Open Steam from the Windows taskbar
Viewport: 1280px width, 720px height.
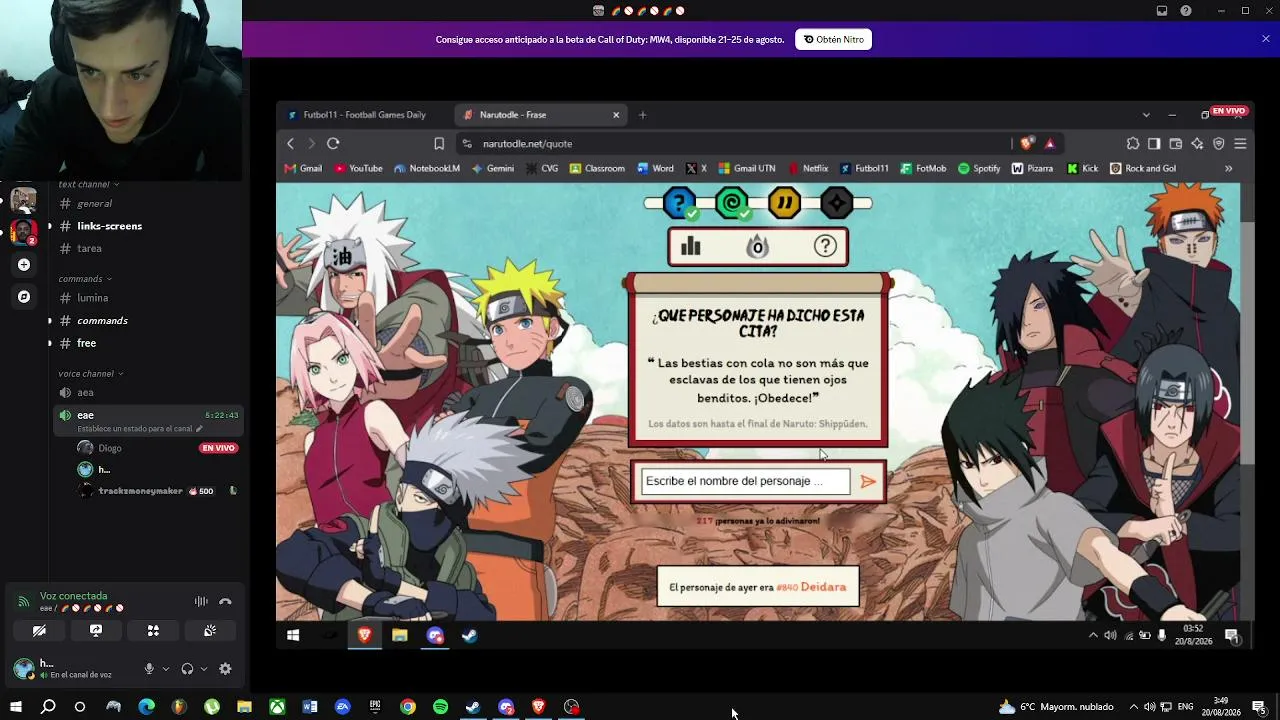[473, 707]
